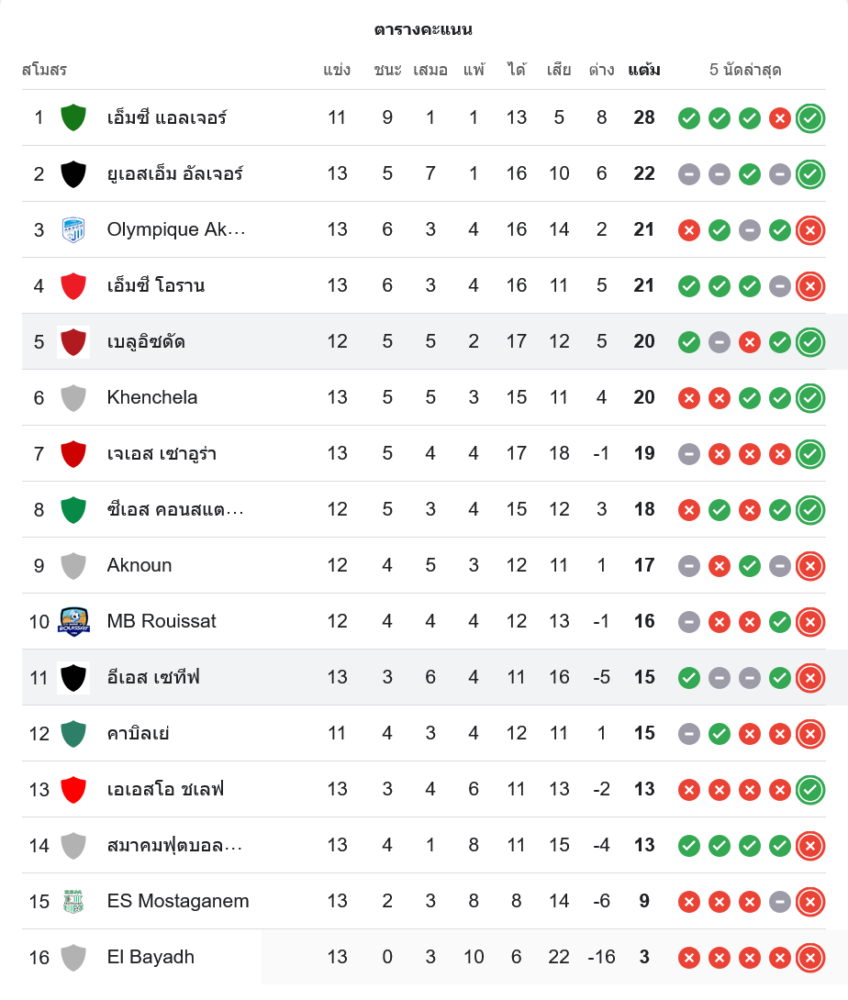The height and width of the screenshot is (1000, 848).
Task: Click the Olympique Akbou club logo
Action: 73,230
